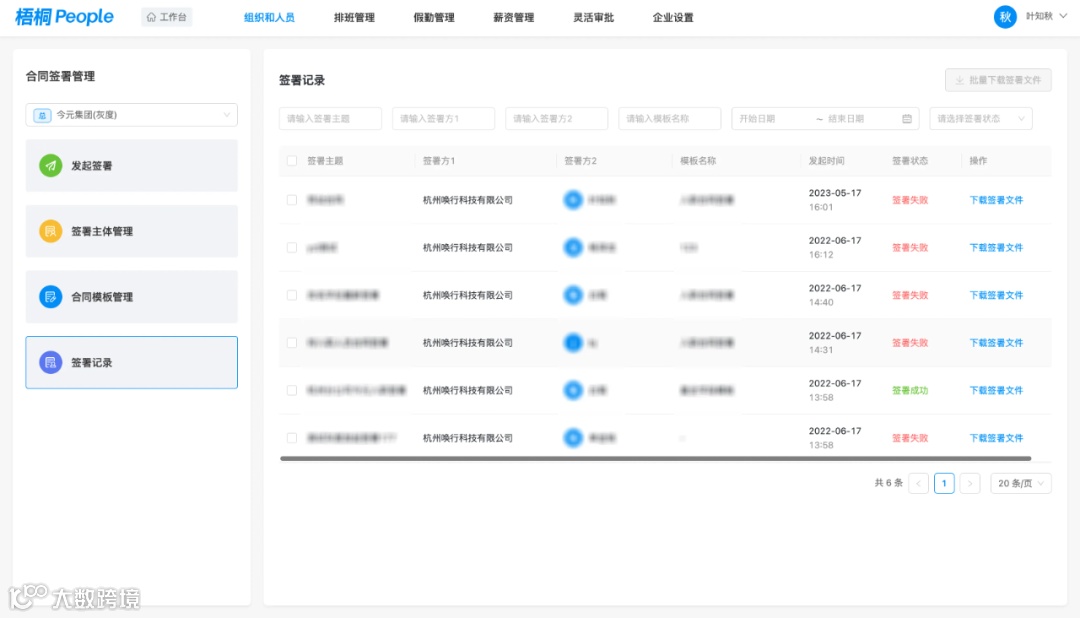
Task: Open 灵活审批 menu
Action: (593, 17)
